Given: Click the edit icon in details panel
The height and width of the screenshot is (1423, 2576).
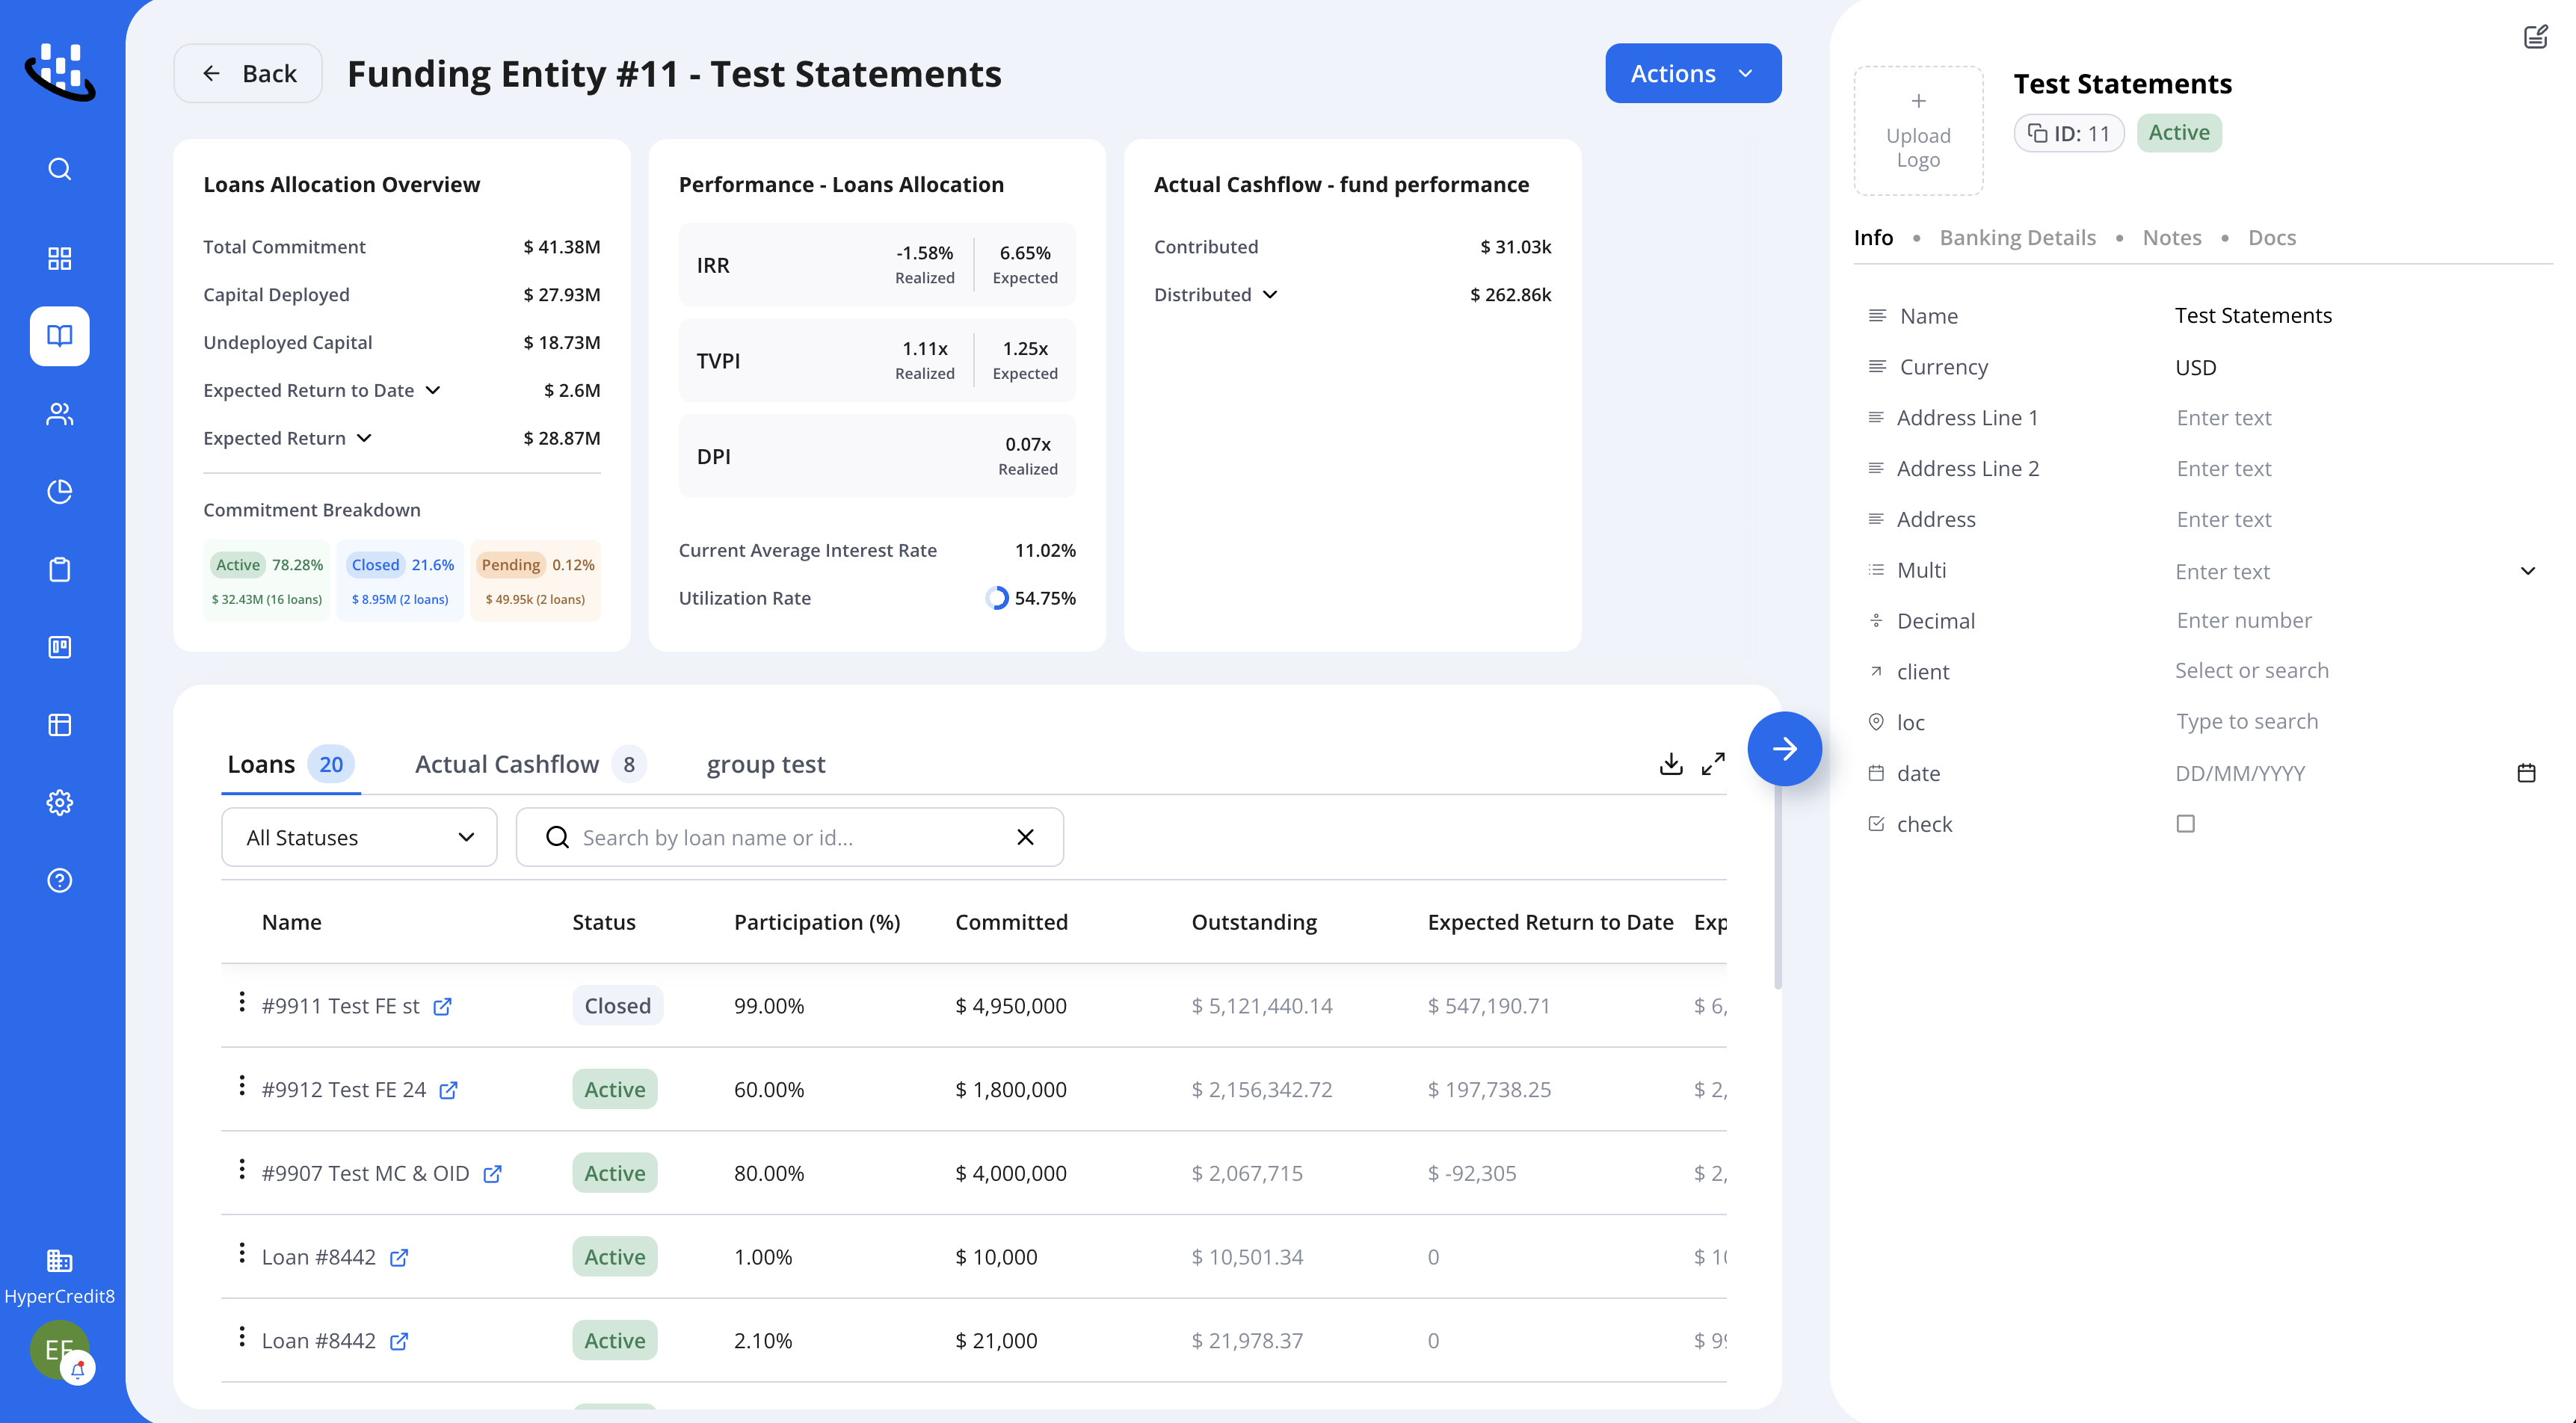Looking at the screenshot, I should pos(2535,37).
